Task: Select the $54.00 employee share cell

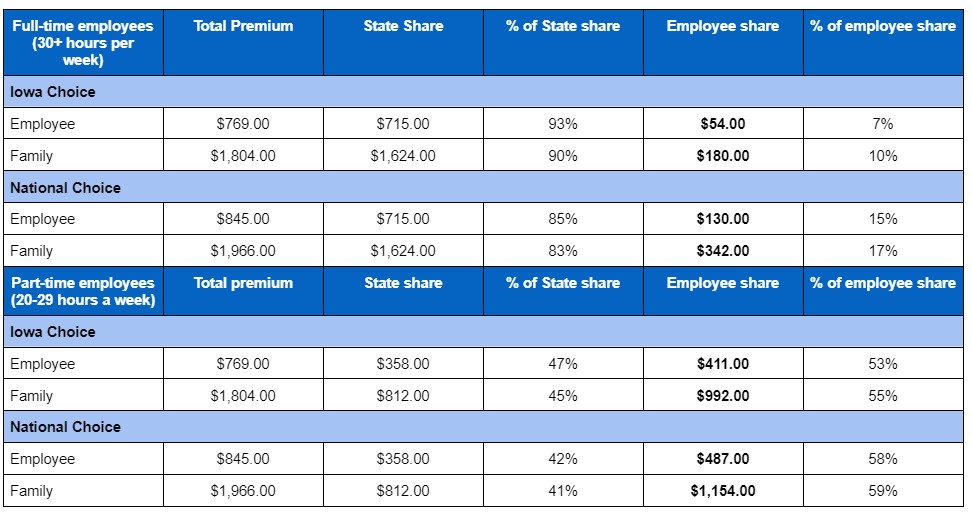Action: click(x=722, y=124)
